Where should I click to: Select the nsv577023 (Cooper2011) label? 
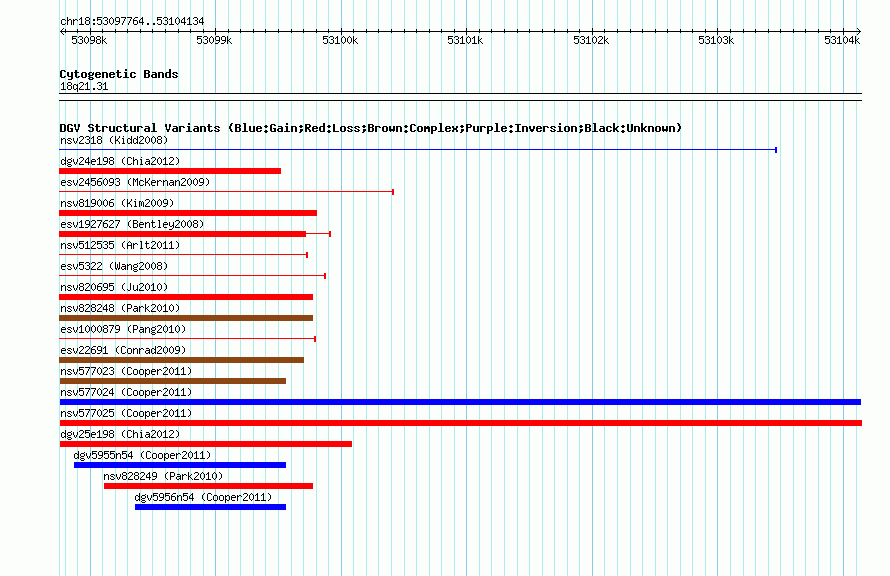point(126,371)
